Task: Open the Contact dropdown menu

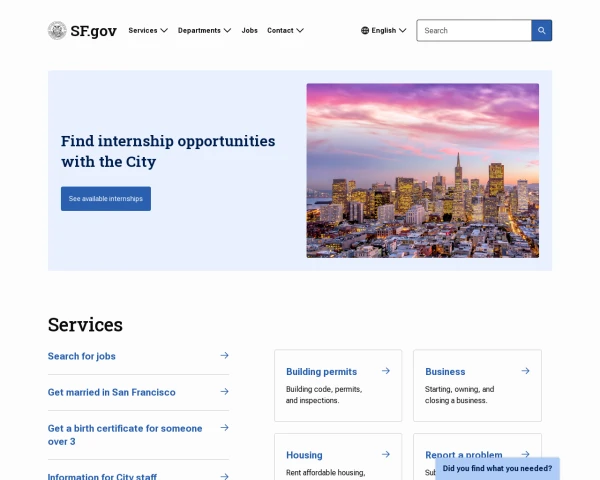Action: click(x=285, y=30)
